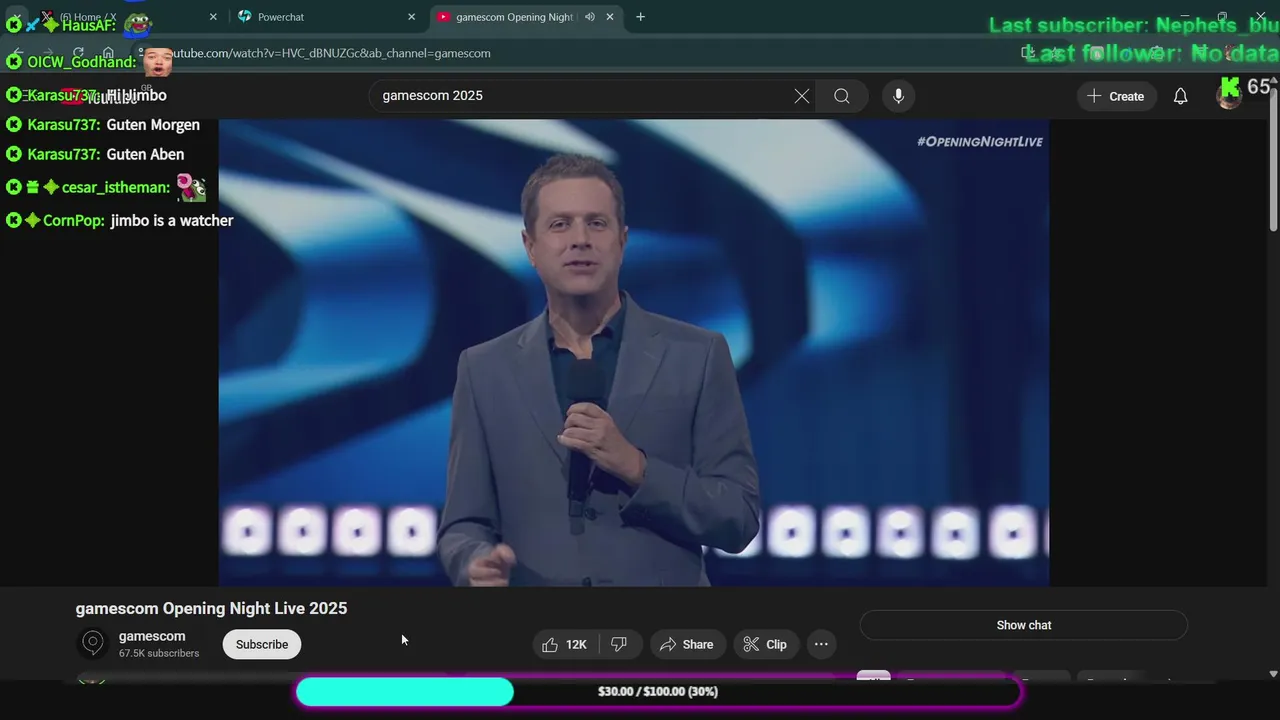Click Karasu737's 'Guten Aben' chat message
1280x720 pixels.
pos(145,154)
